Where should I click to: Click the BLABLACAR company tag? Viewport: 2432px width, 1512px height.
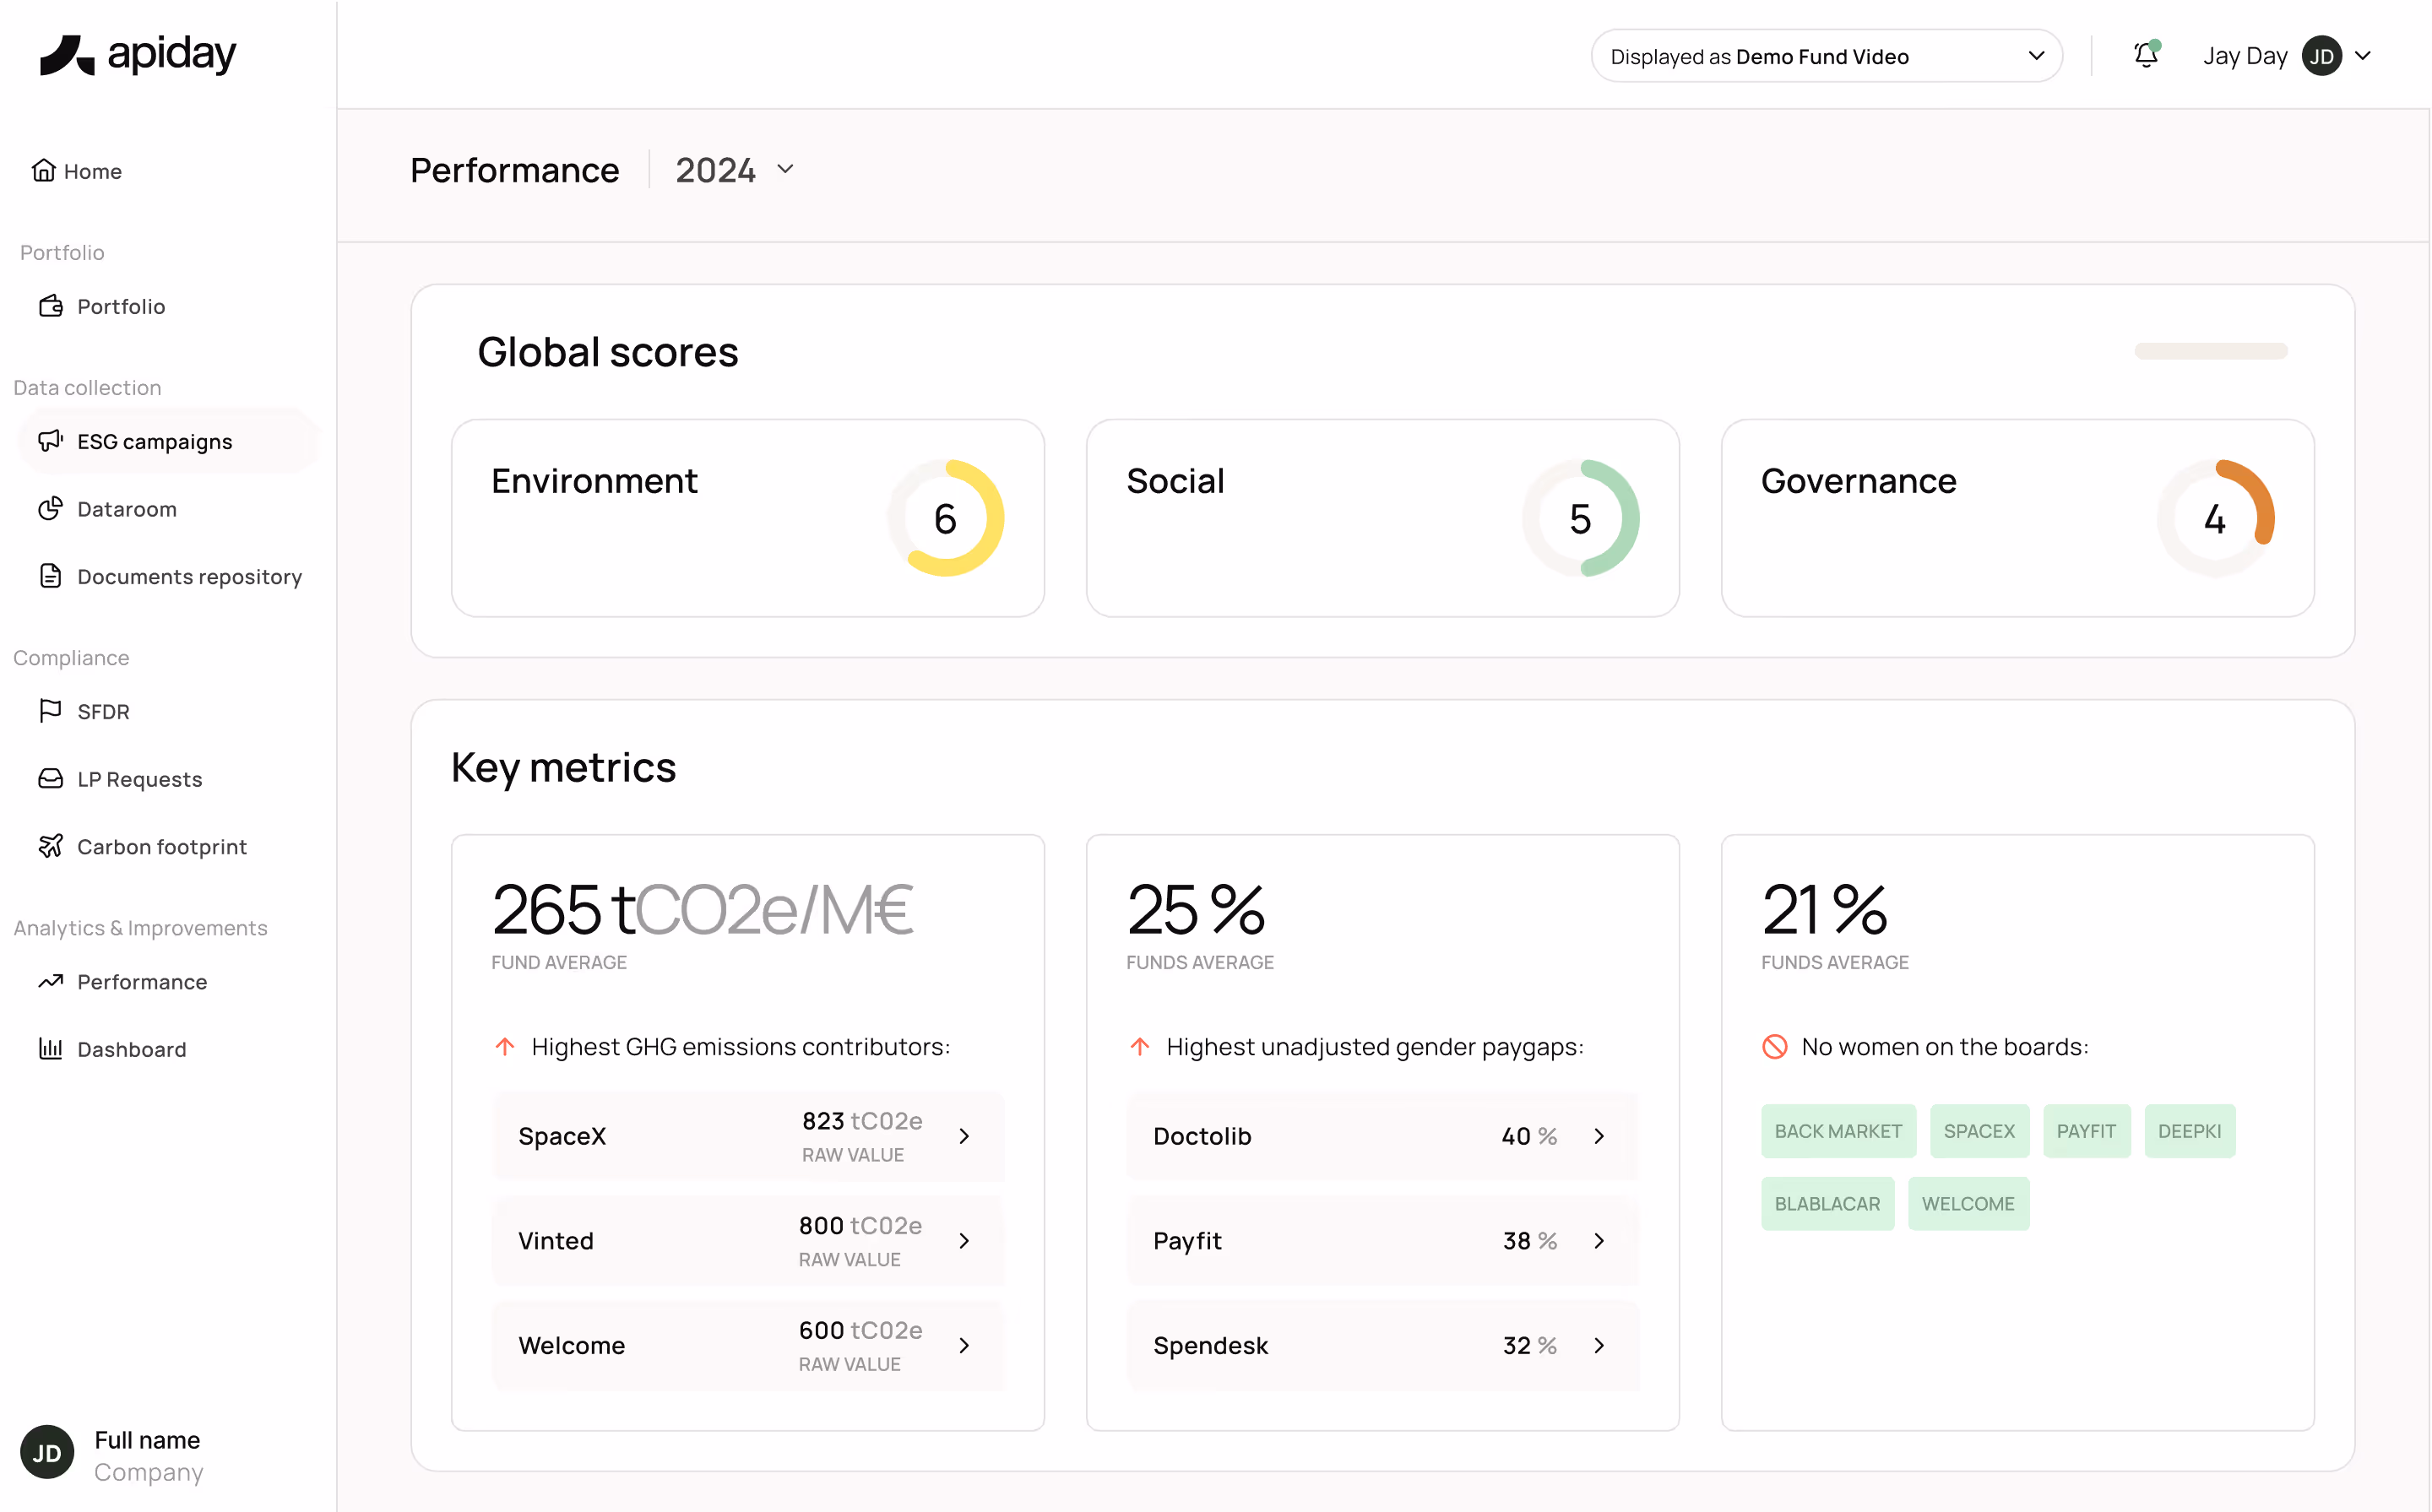(1827, 1204)
